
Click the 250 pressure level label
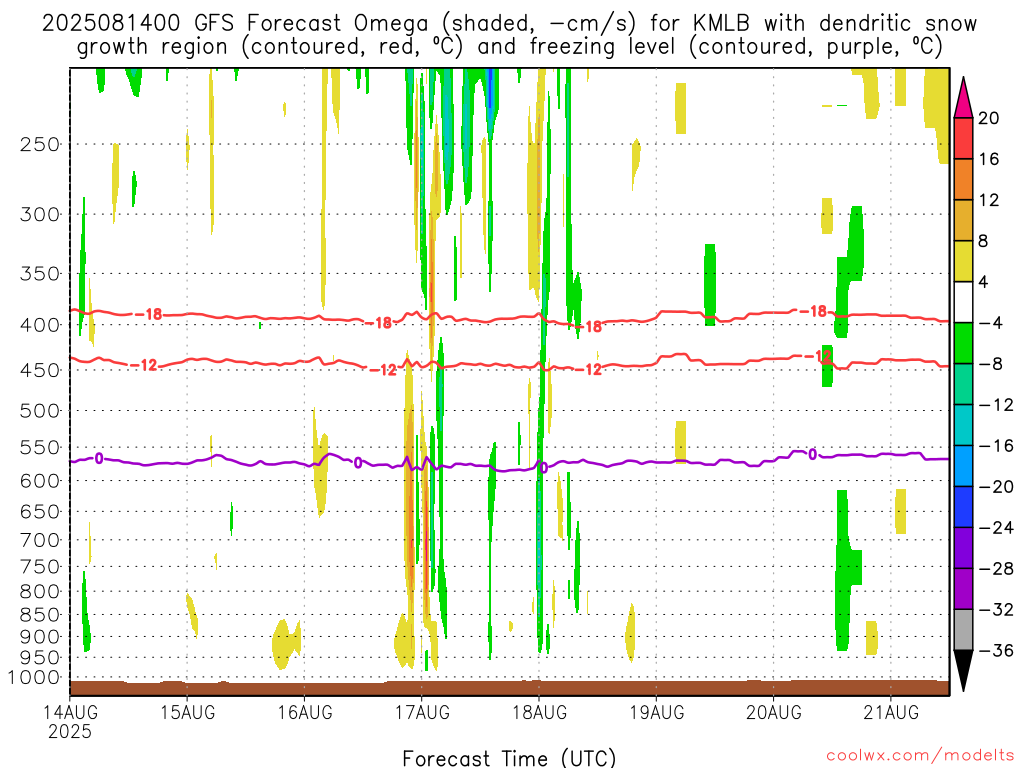click(40, 144)
